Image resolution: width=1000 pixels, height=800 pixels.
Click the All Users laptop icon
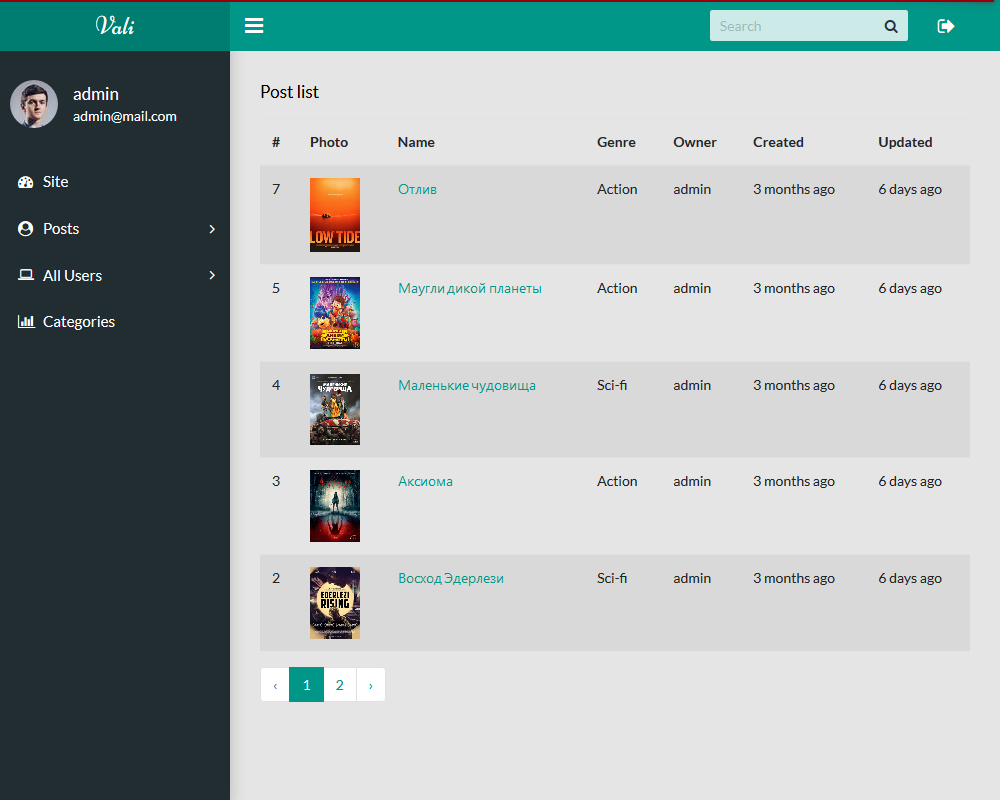pos(26,275)
